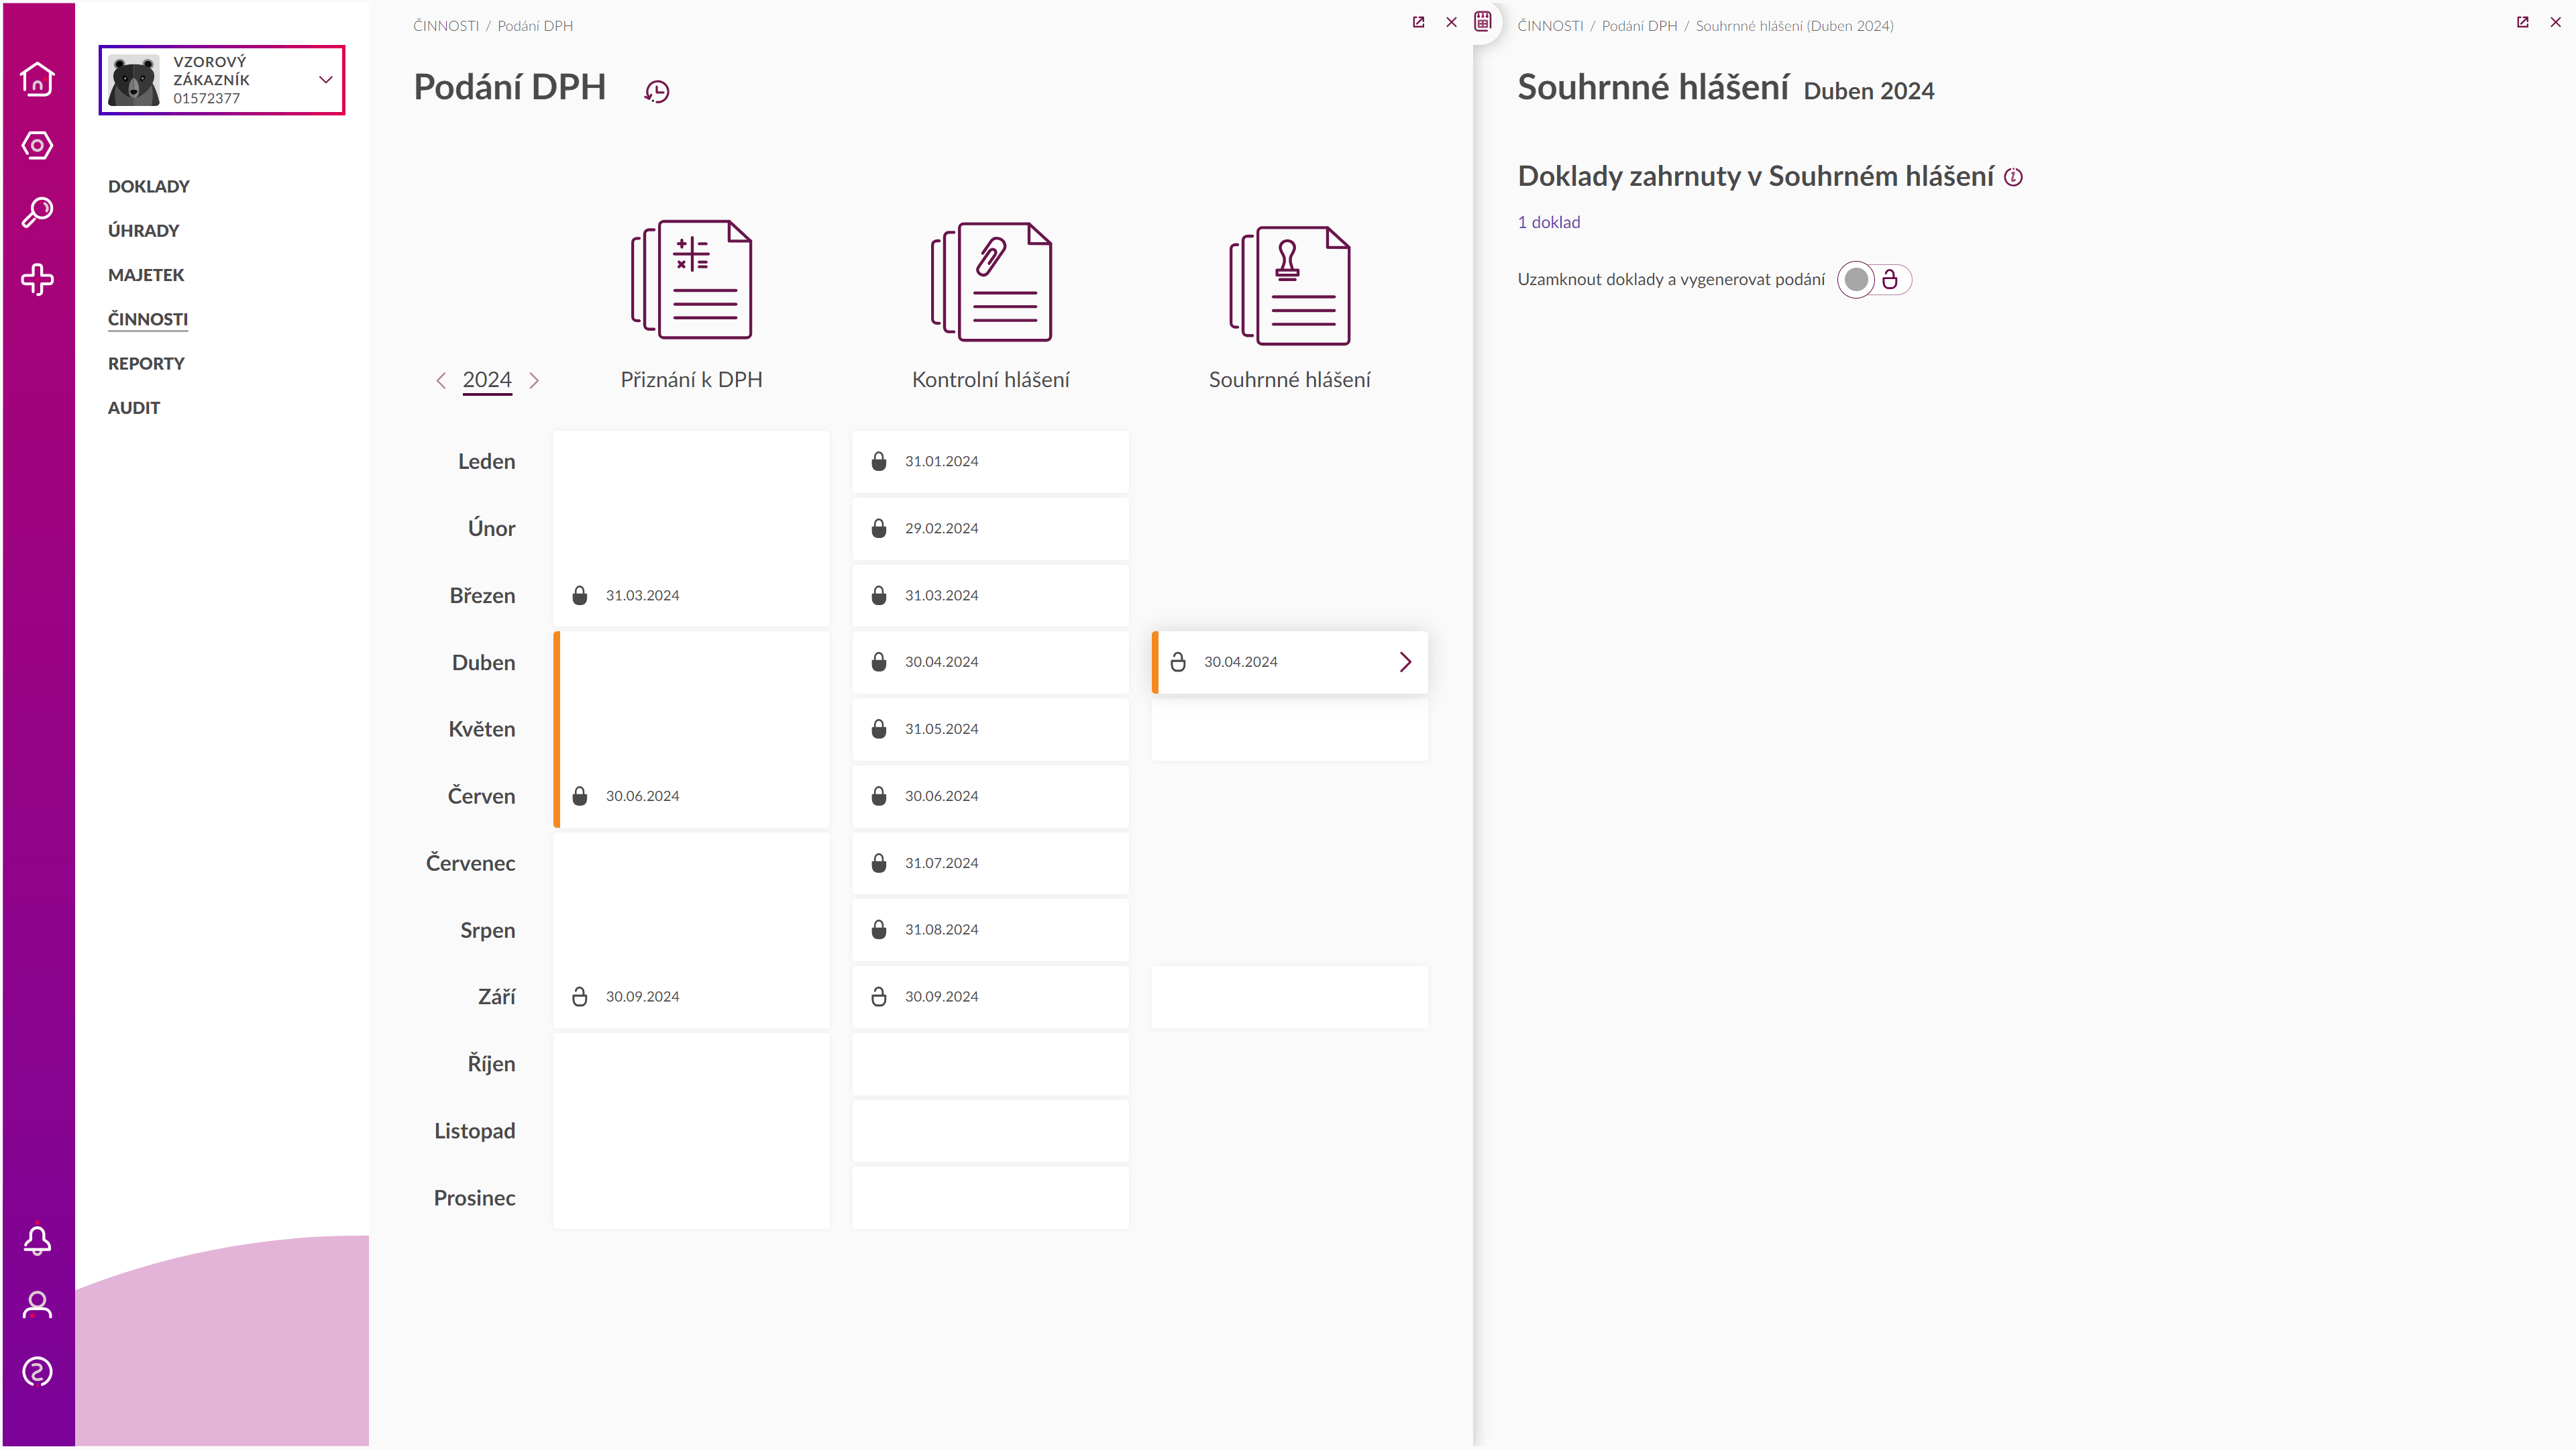2576x1449 pixels.
Task: Close the Podání DPH panel
Action: [1452, 22]
